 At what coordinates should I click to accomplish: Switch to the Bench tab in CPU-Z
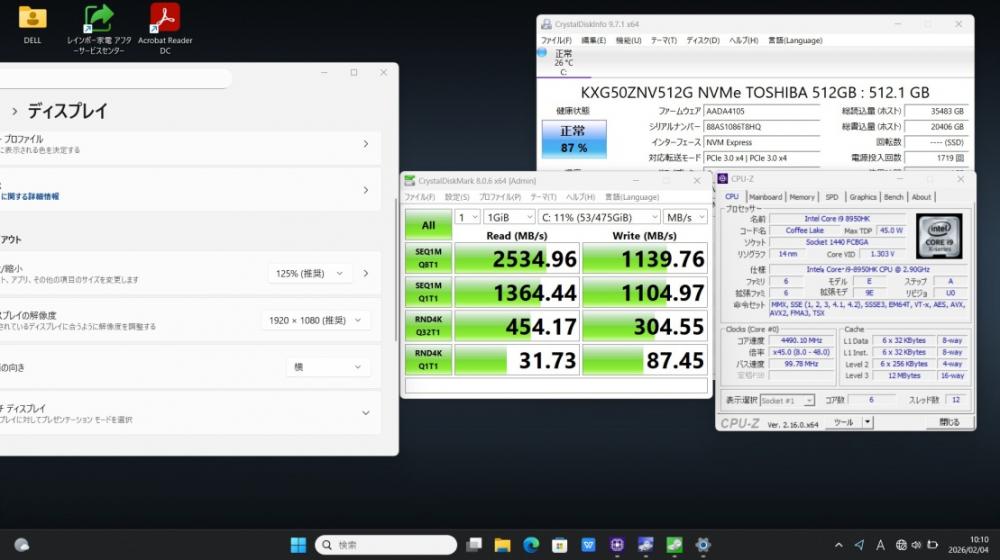893,197
